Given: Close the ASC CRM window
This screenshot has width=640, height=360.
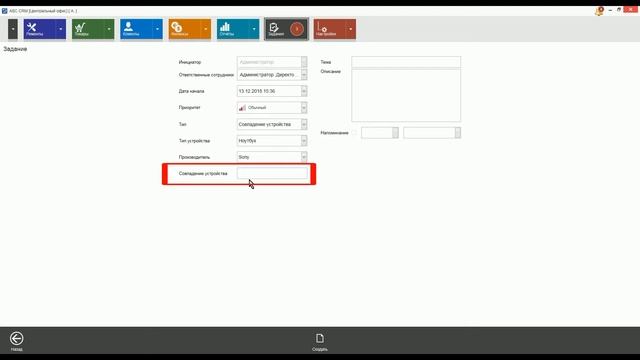Looking at the screenshot, I should (631, 10).
